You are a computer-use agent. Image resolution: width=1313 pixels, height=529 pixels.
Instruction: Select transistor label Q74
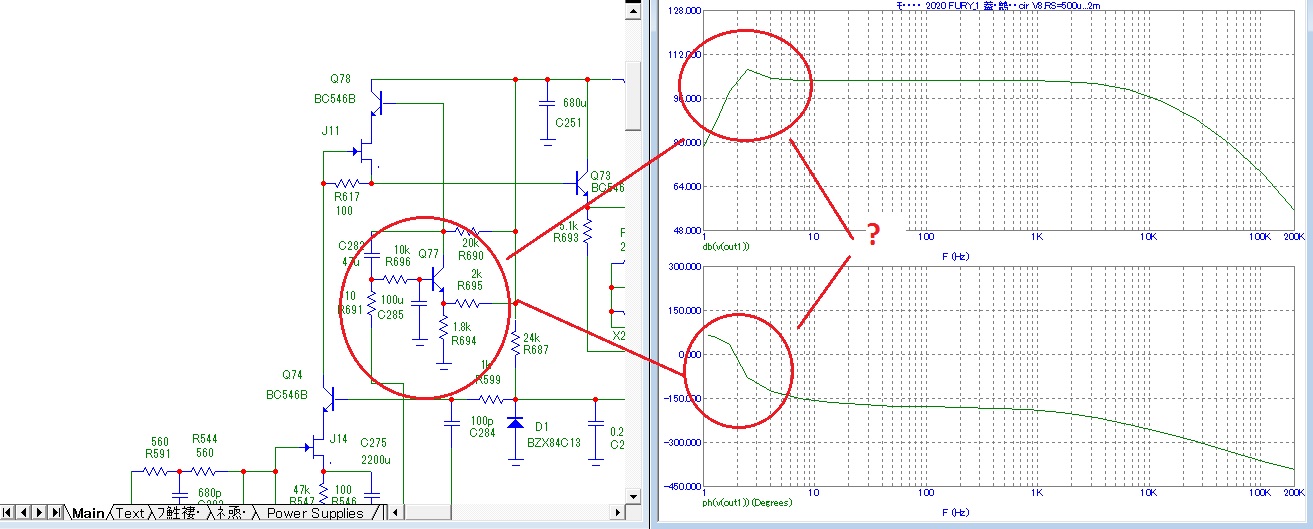click(292, 374)
